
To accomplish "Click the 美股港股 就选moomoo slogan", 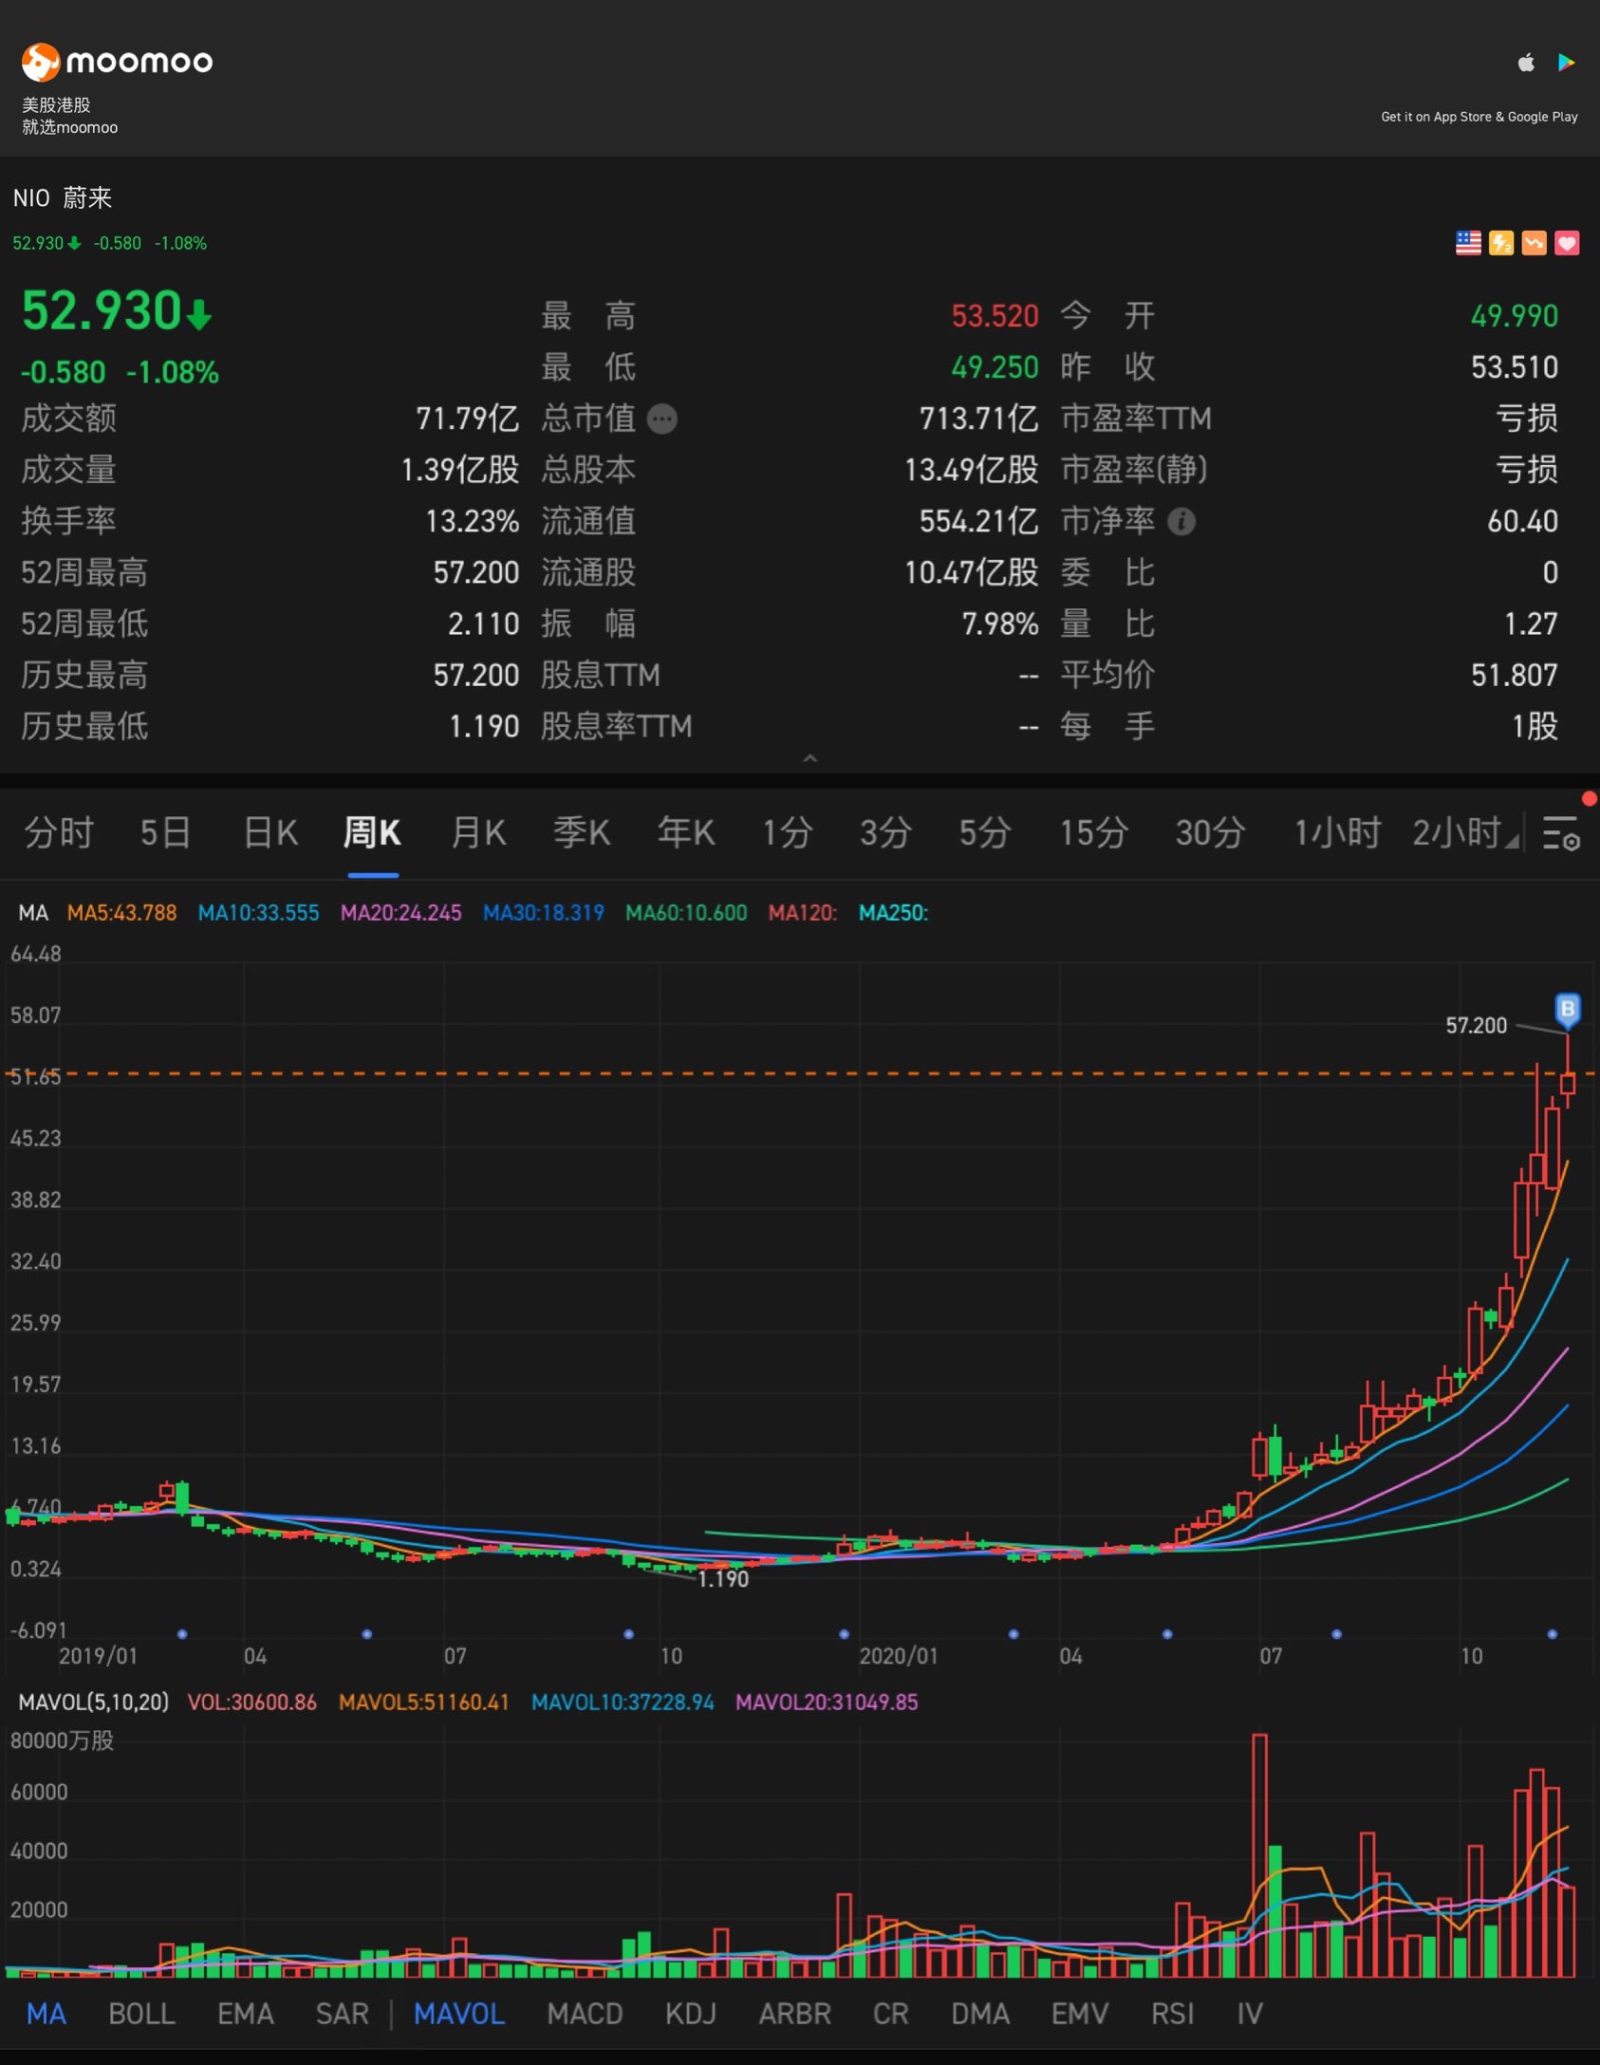I will pos(70,116).
